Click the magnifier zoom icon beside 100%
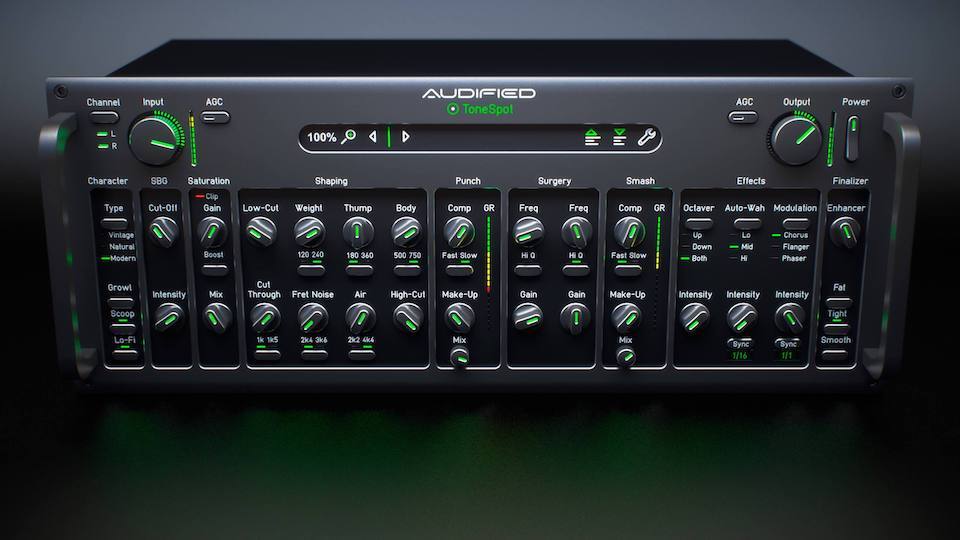This screenshot has width=960, height=540. [x=348, y=137]
